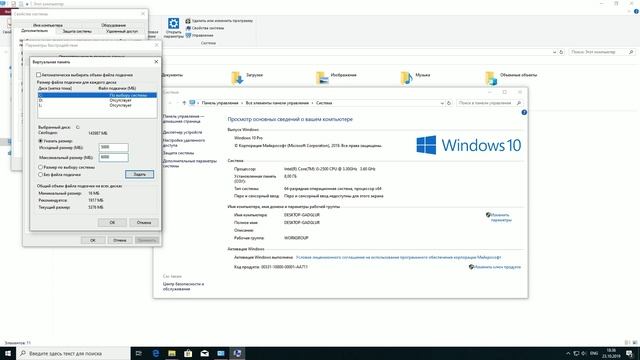Refresh the This PC explorer address bar

(x=561, y=52)
